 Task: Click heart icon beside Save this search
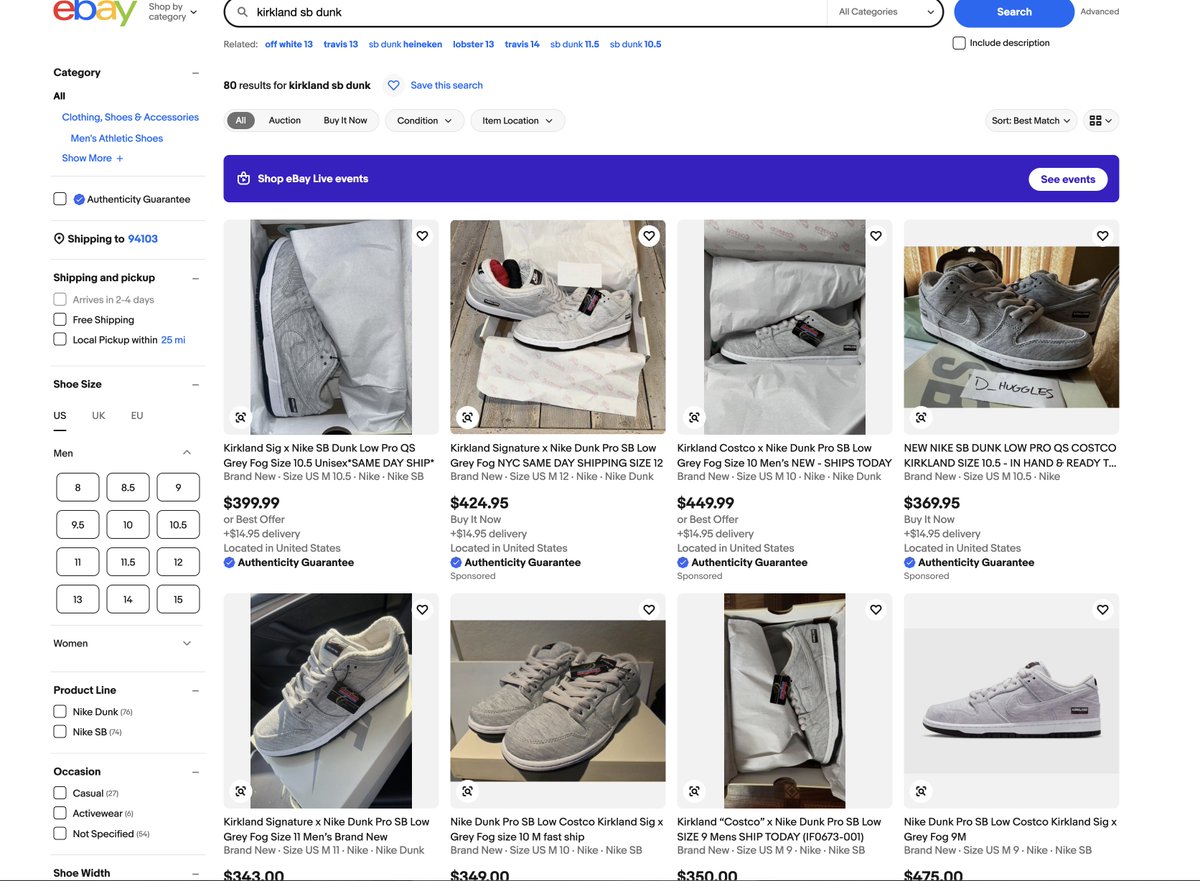point(394,85)
